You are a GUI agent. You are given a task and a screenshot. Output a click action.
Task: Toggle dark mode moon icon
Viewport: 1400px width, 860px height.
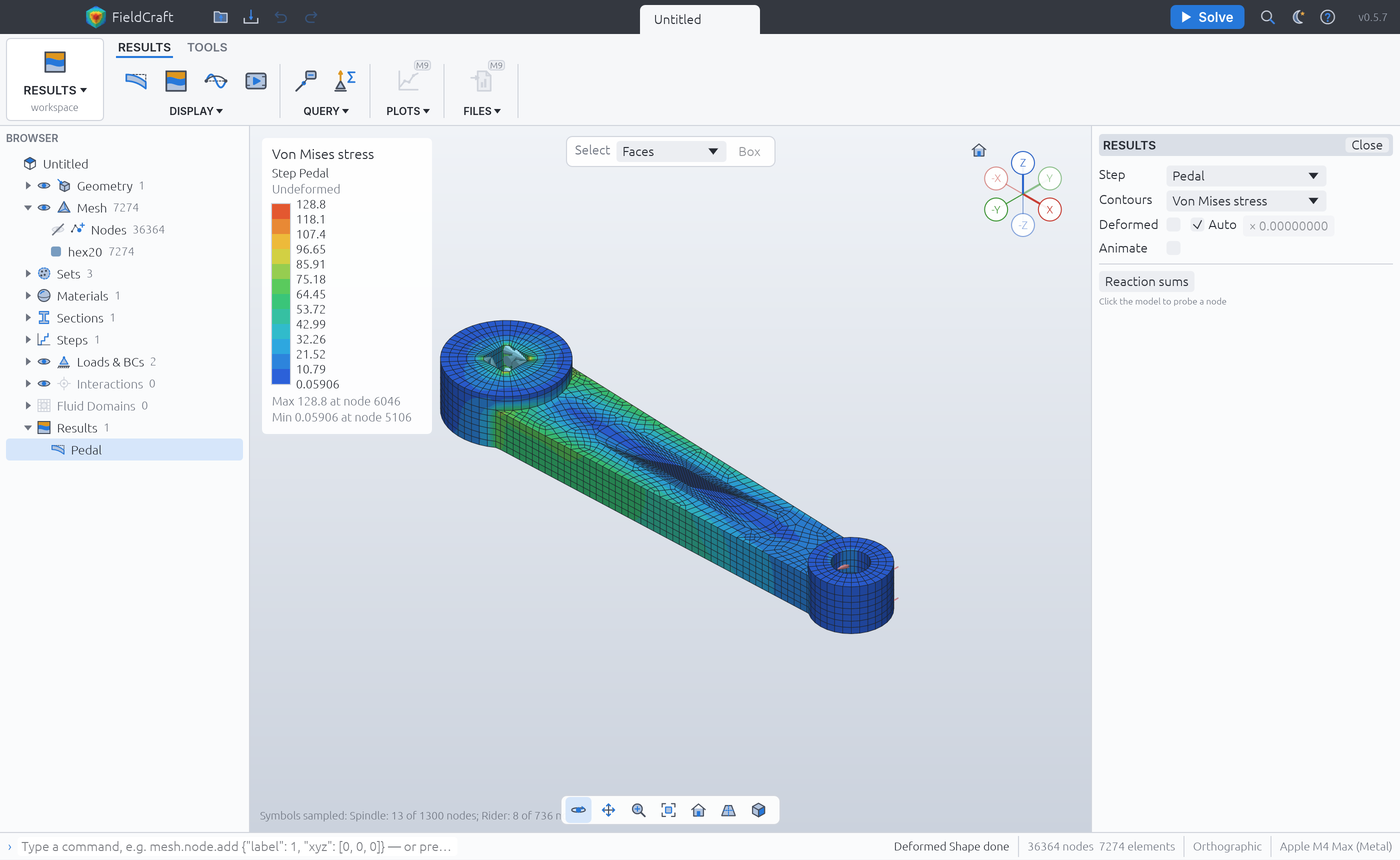point(1298,17)
